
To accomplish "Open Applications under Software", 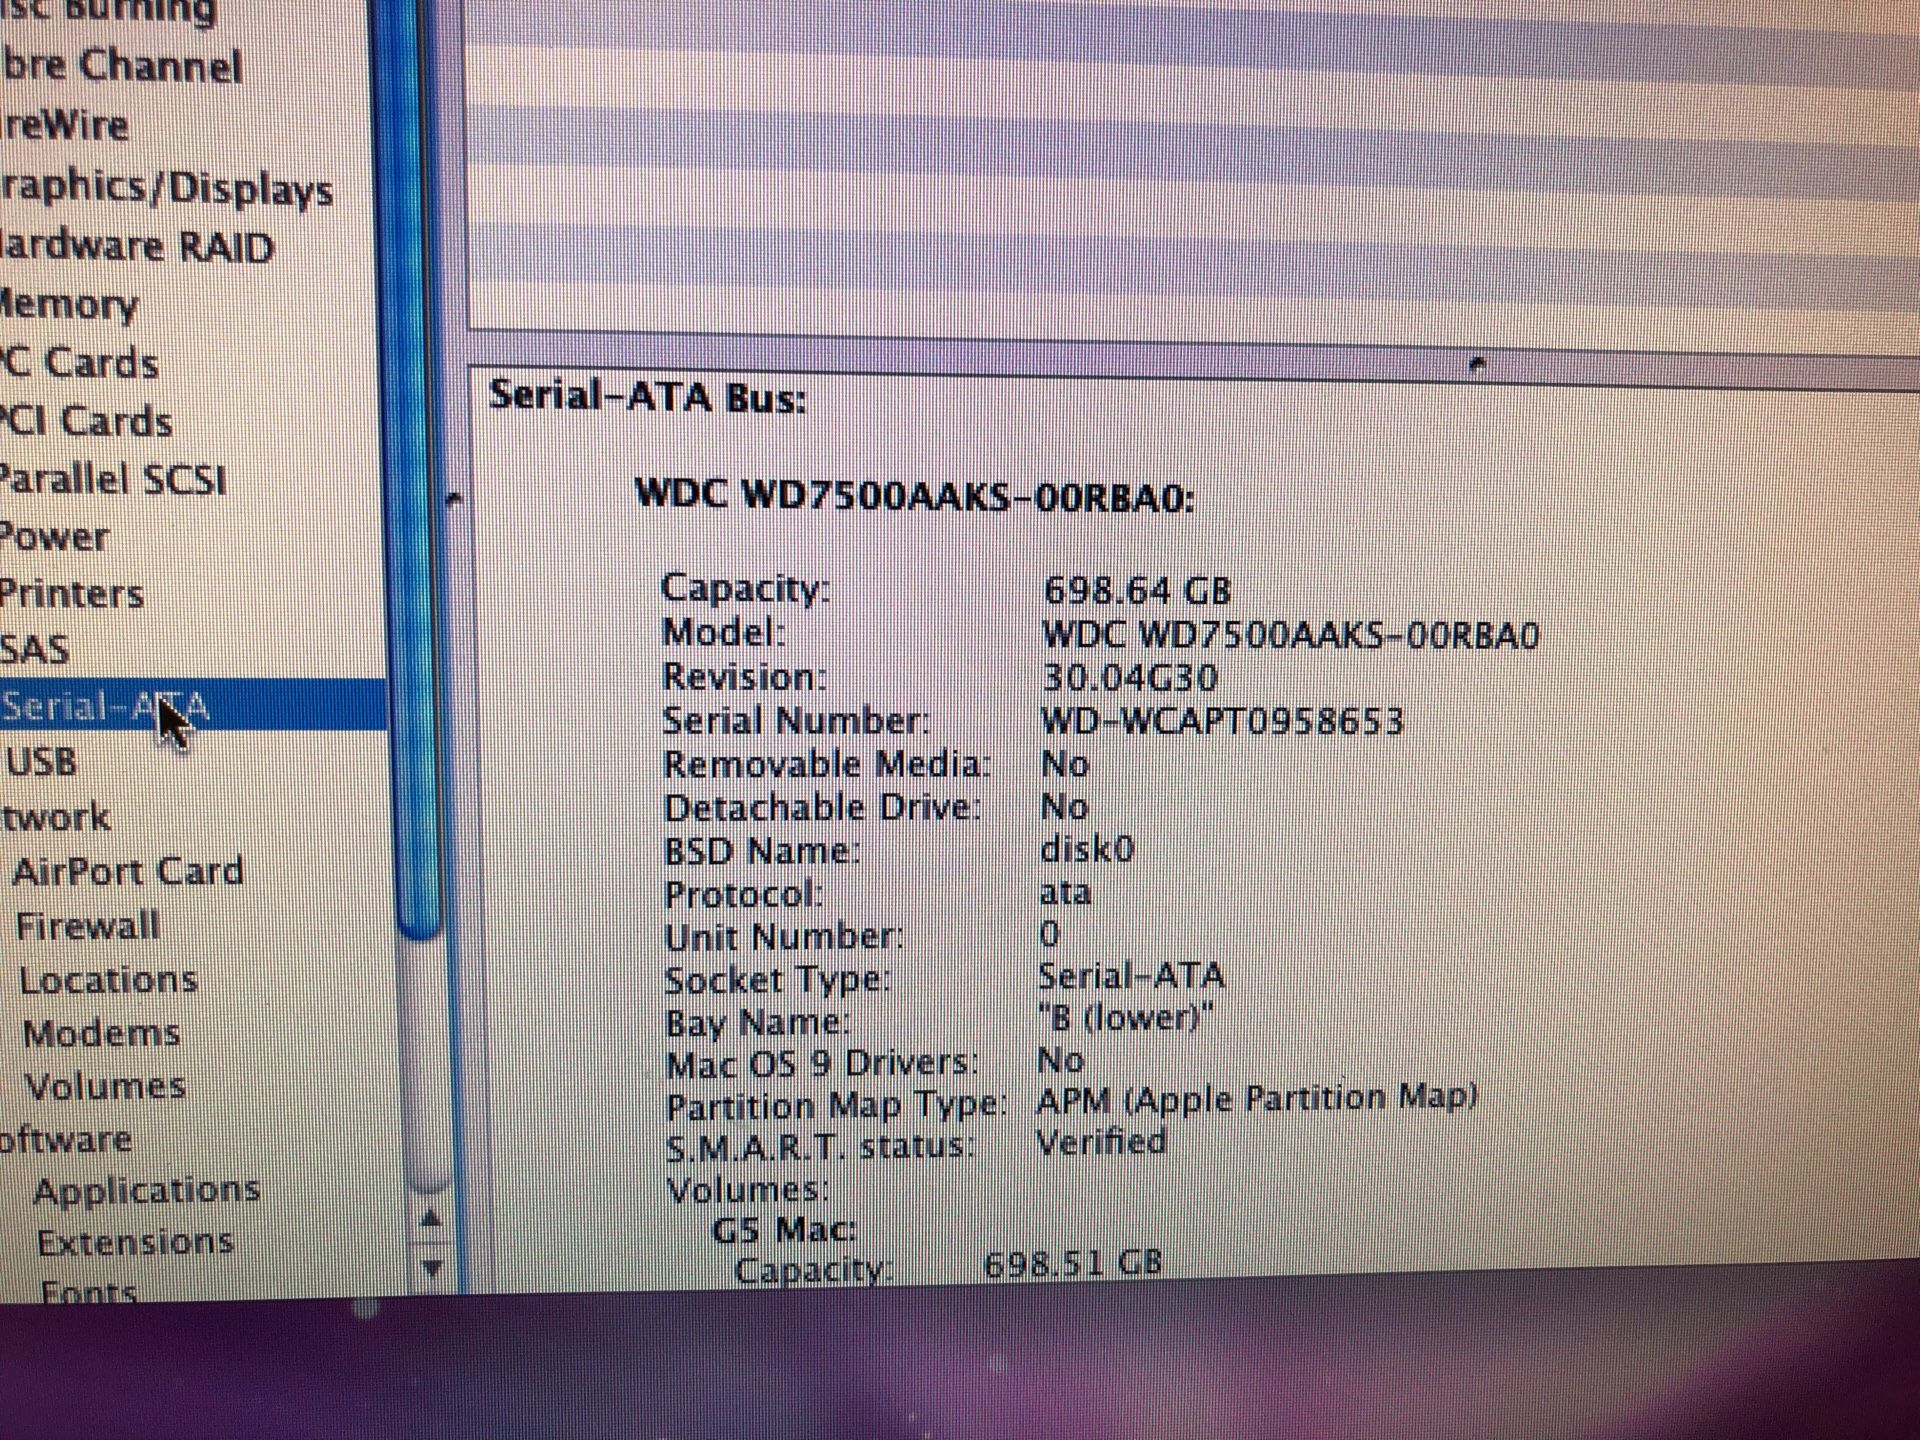I will pyautogui.click(x=146, y=1191).
